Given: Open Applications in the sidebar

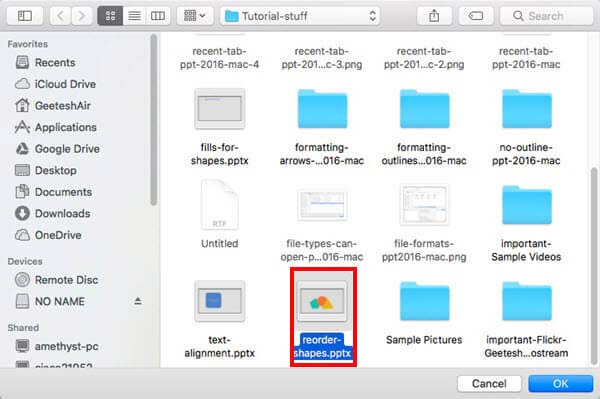Looking at the screenshot, I should point(55,127).
